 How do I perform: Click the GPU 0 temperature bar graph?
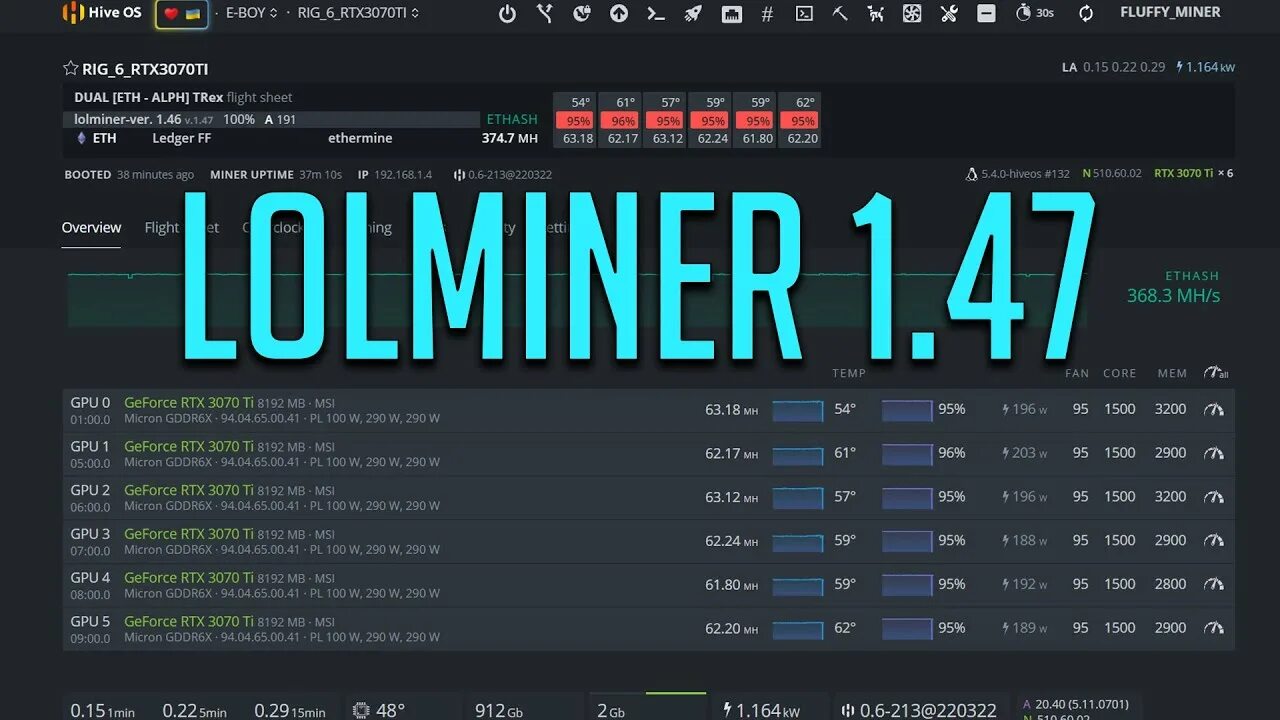pyautogui.click(x=798, y=410)
